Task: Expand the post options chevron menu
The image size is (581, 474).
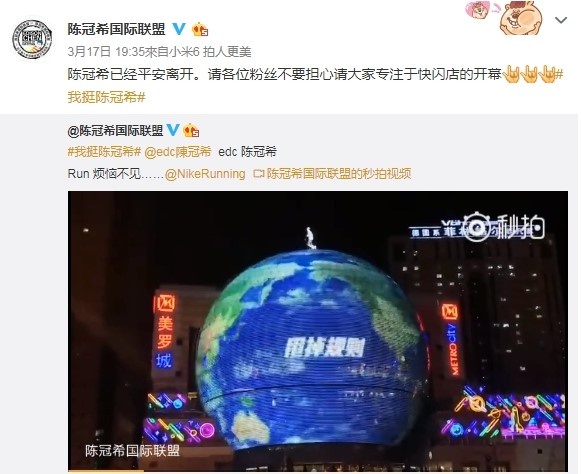Action: coord(561,20)
